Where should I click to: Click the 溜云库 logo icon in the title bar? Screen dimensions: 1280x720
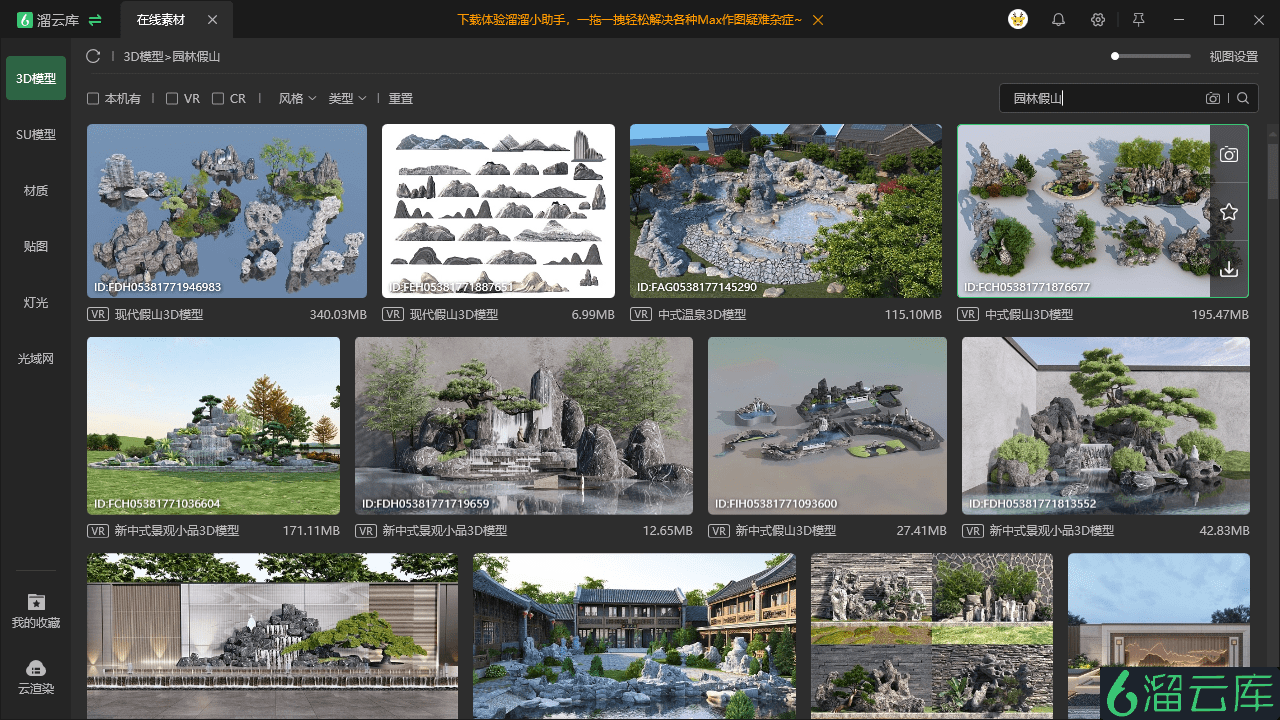[25, 20]
